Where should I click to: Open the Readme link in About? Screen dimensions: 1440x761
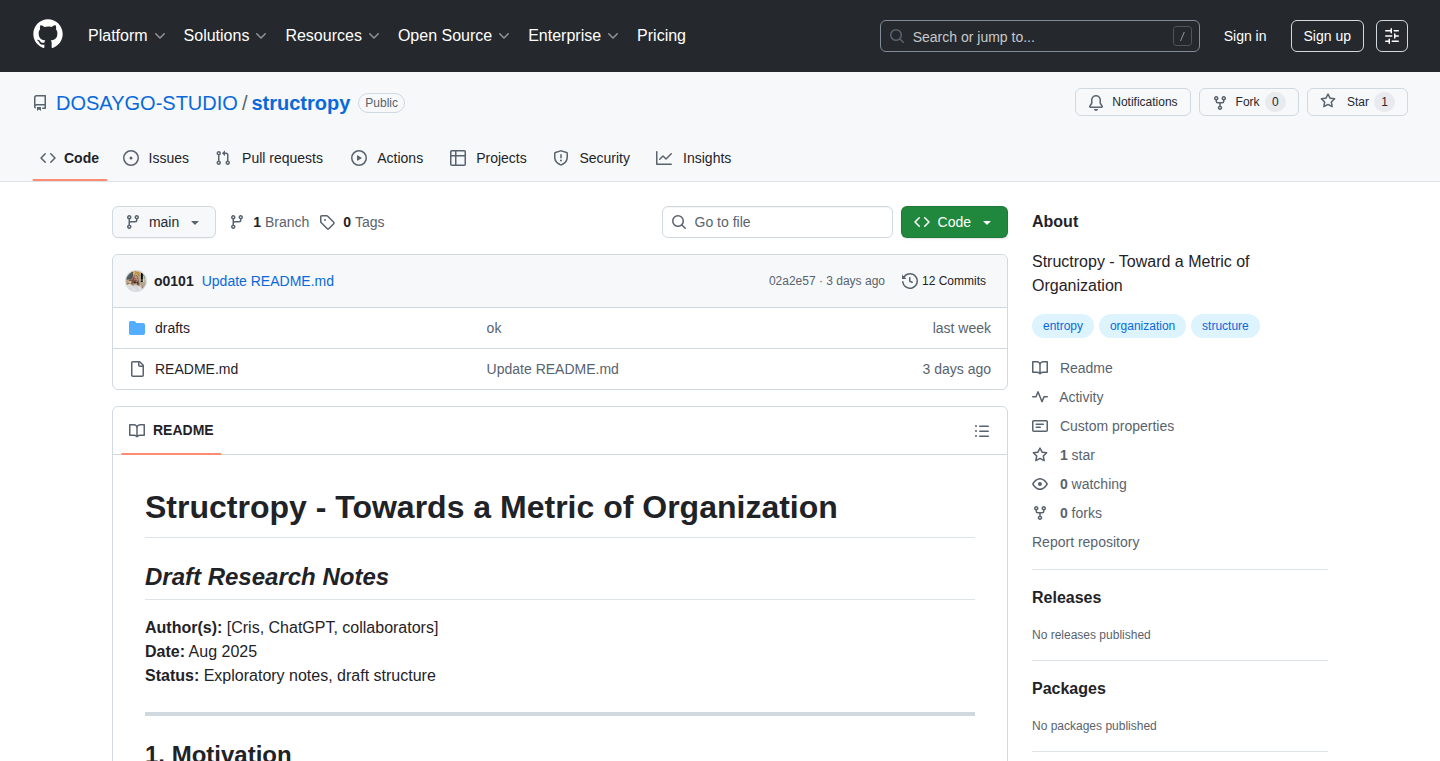(1073, 368)
